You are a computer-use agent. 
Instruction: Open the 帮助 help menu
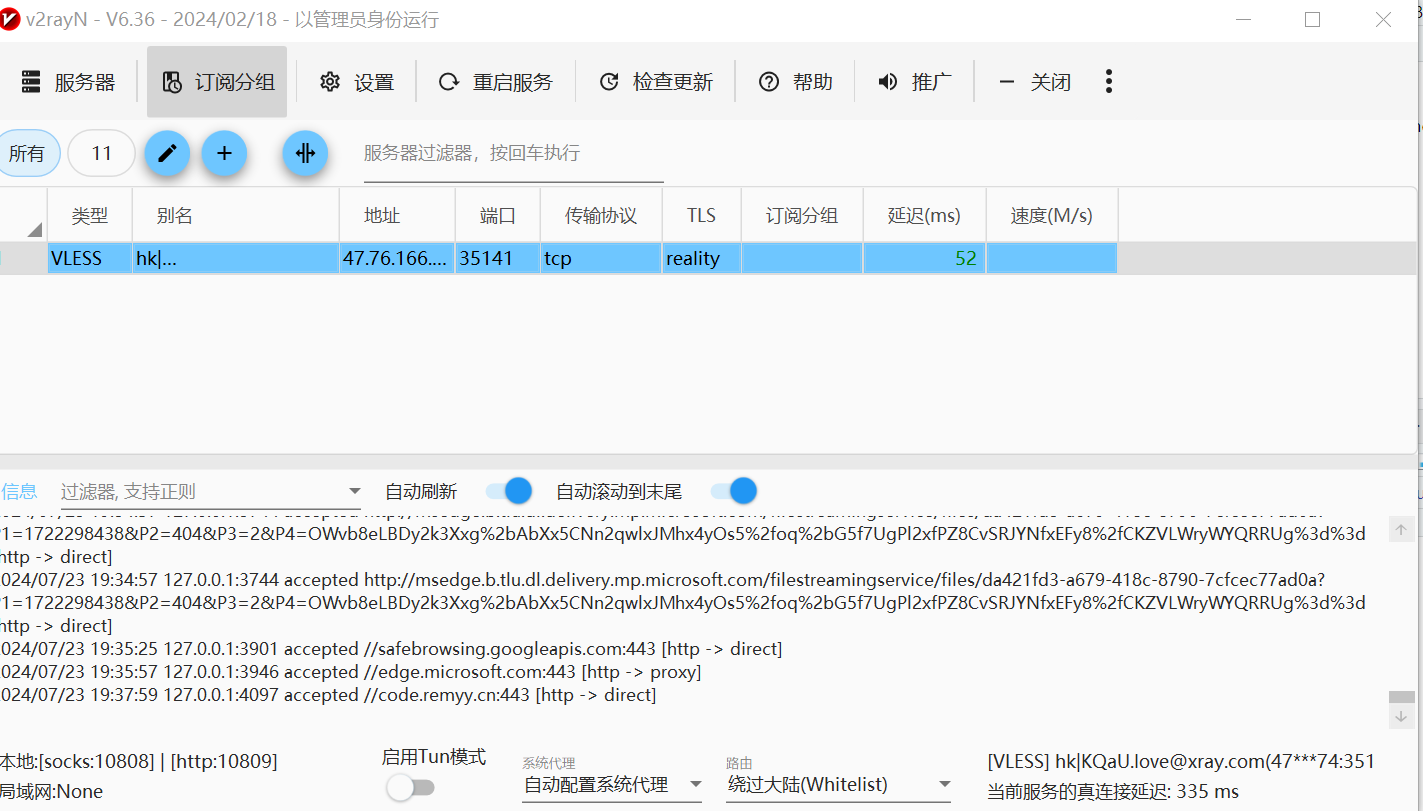[795, 82]
